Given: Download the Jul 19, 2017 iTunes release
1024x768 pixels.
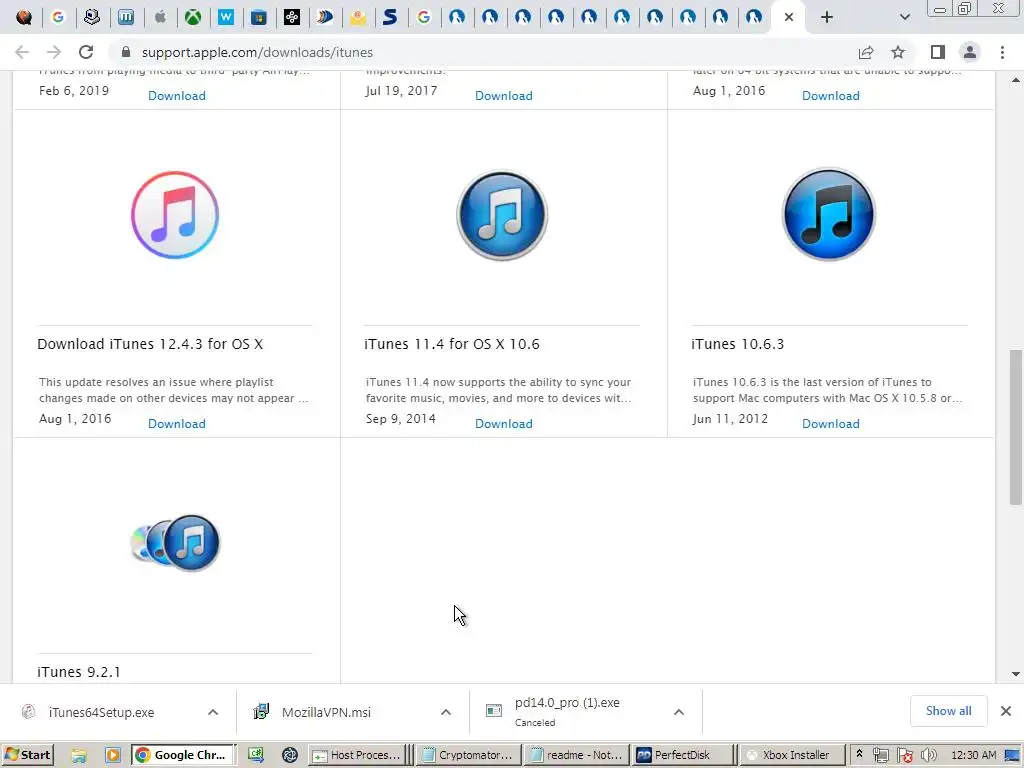Looking at the screenshot, I should tap(504, 95).
